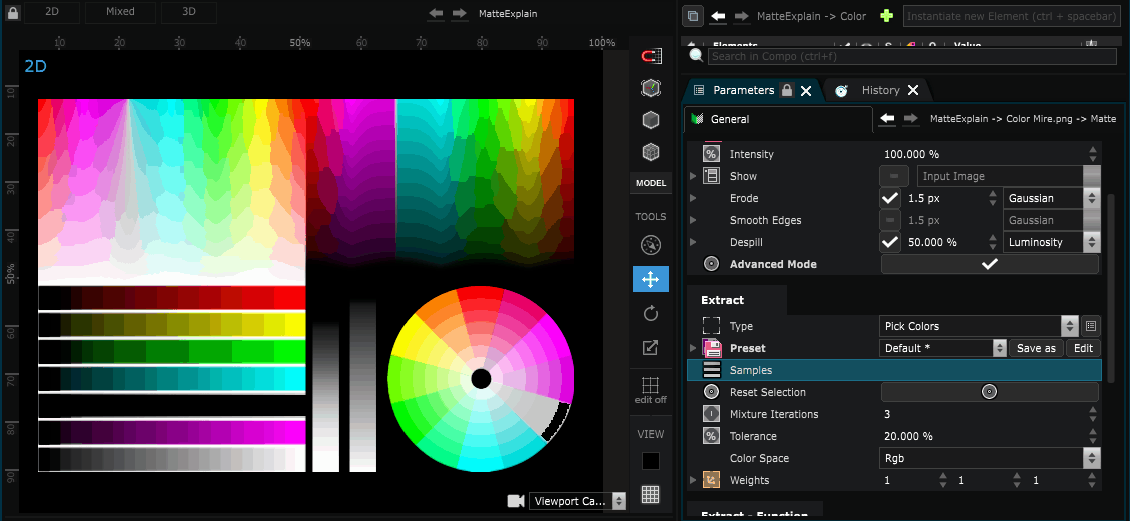Viewport: 1130px width, 521px height.
Task: Select the solid cube shading icon
Action: (651, 120)
